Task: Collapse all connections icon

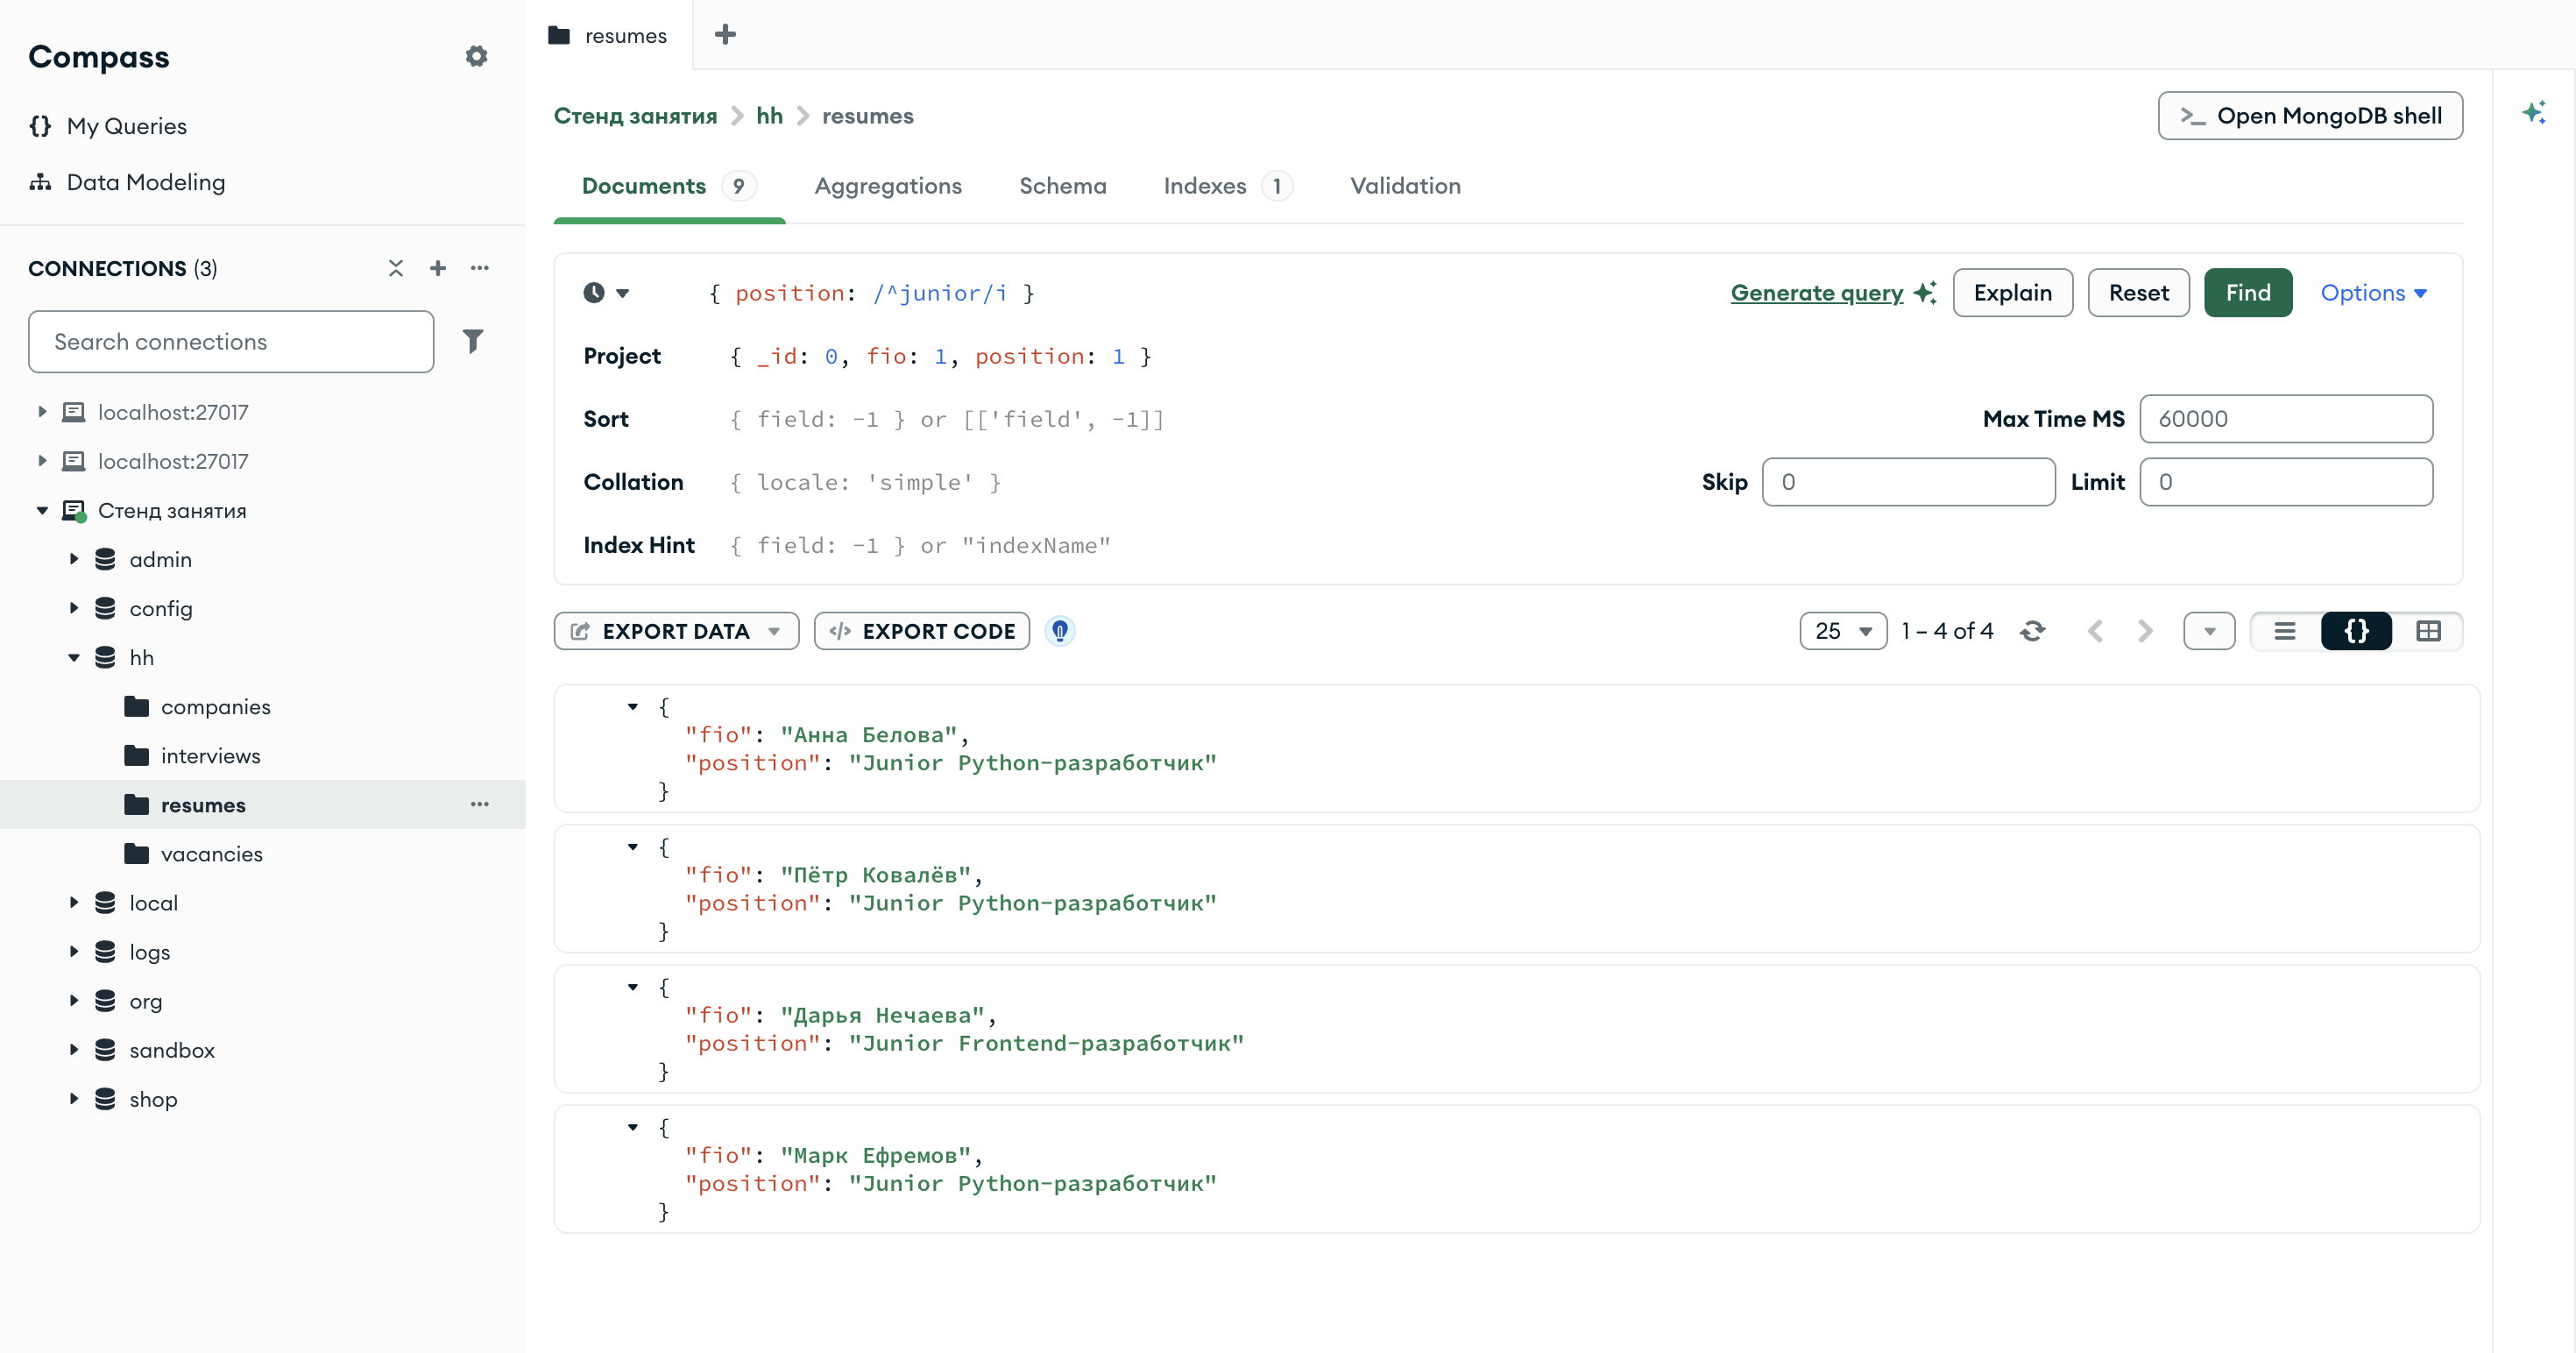Action: pos(396,268)
